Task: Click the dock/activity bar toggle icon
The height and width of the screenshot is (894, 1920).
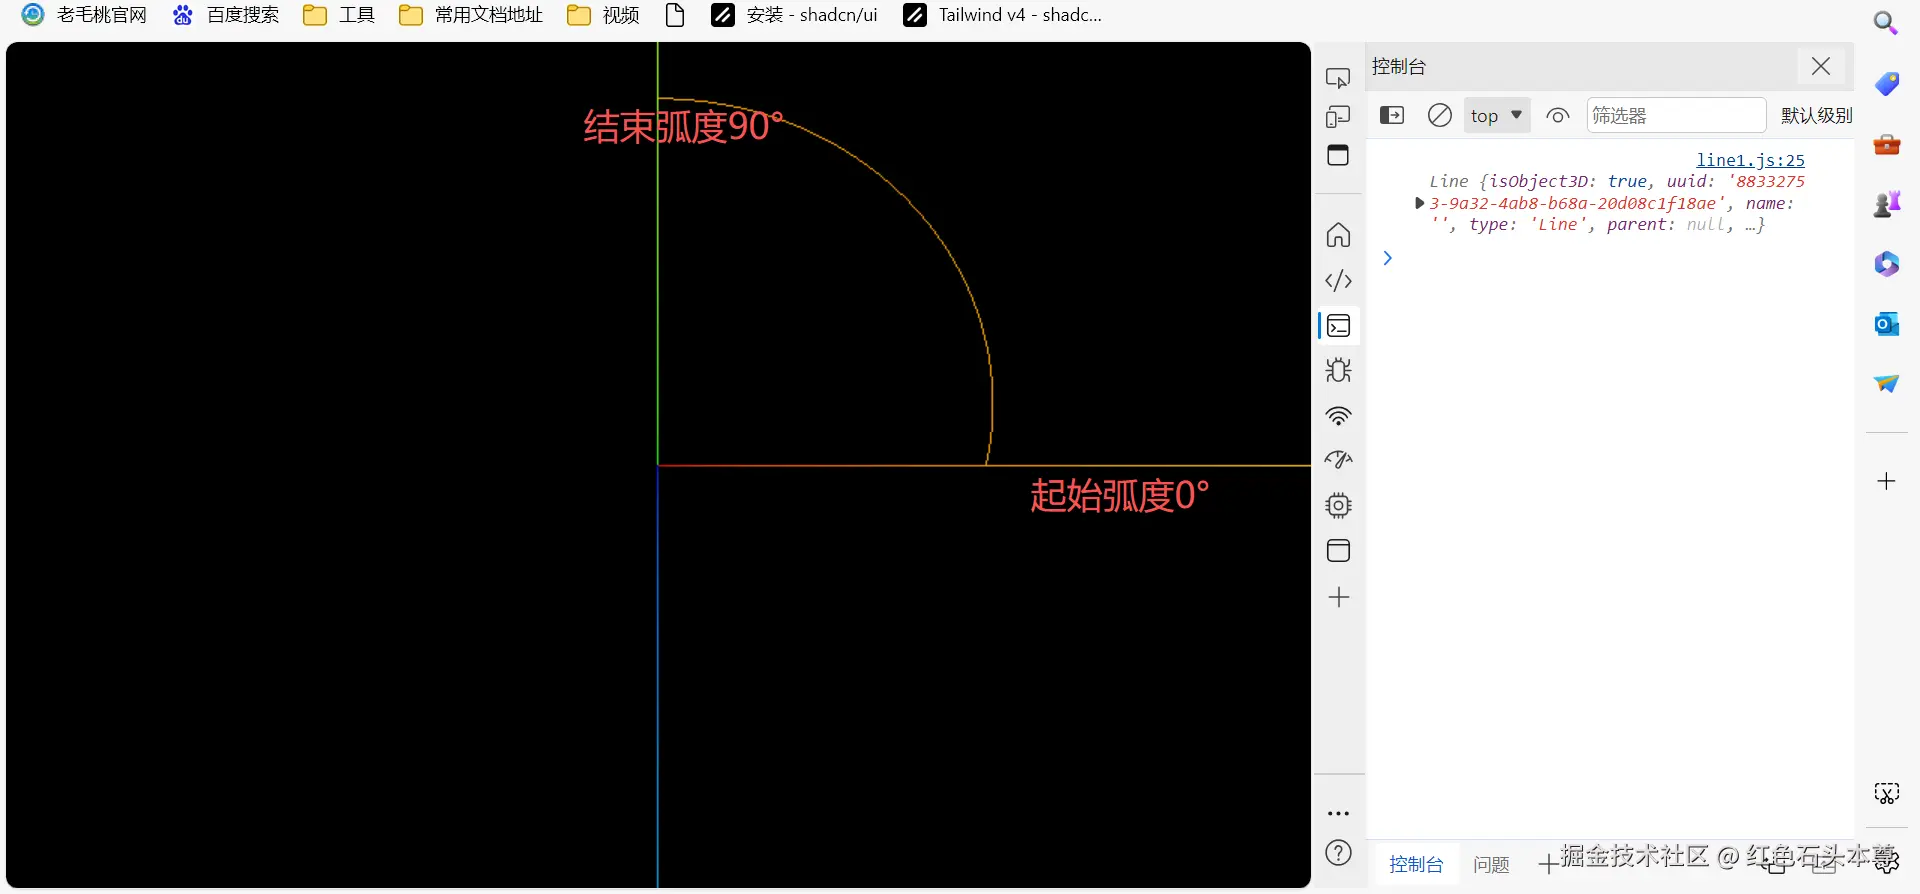Action: 1338,155
